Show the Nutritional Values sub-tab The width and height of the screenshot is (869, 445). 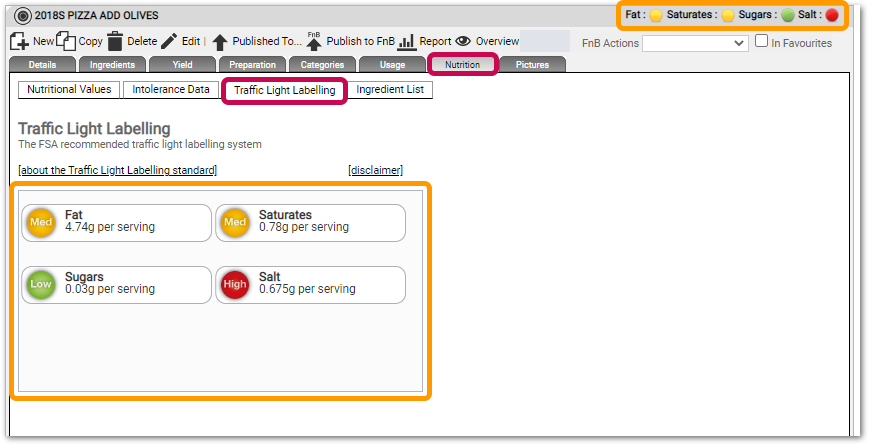(69, 89)
